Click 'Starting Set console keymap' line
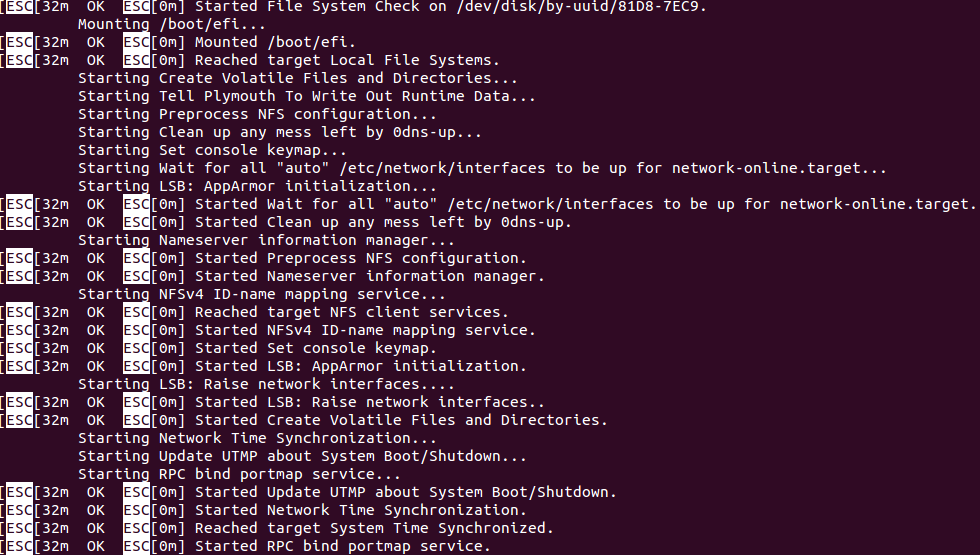Screen dimensions: 980x555 click(212, 151)
